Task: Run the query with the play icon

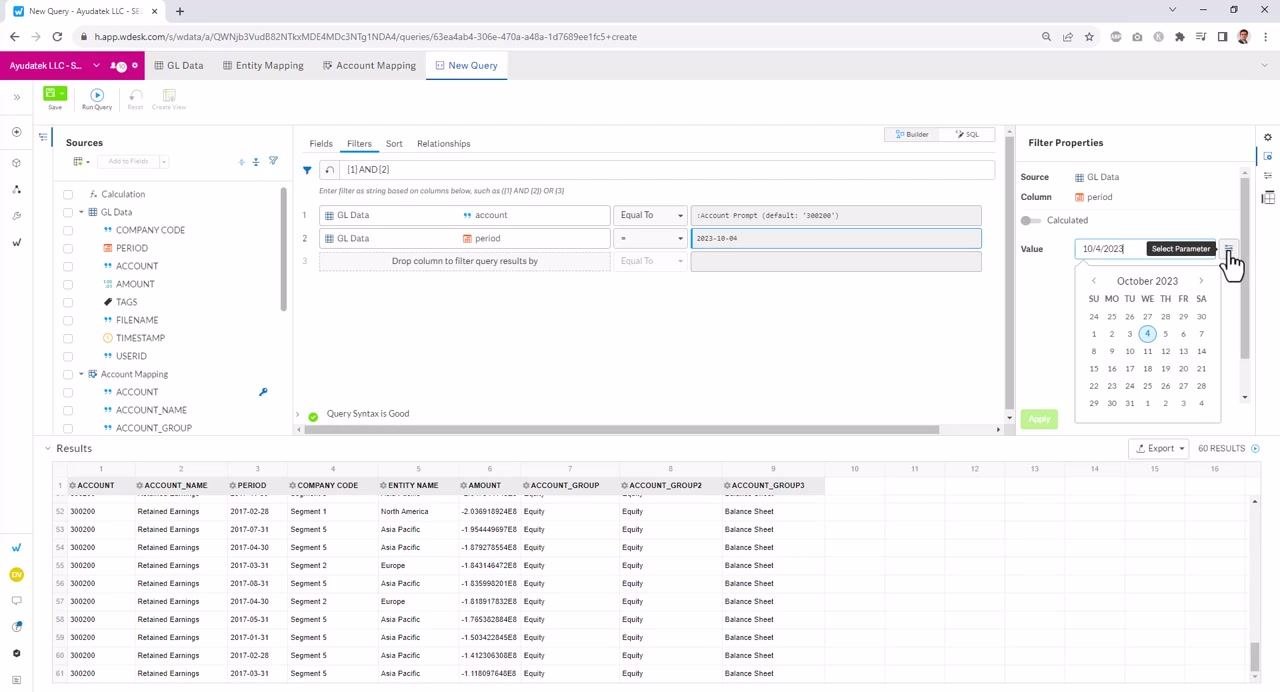Action: (97, 96)
